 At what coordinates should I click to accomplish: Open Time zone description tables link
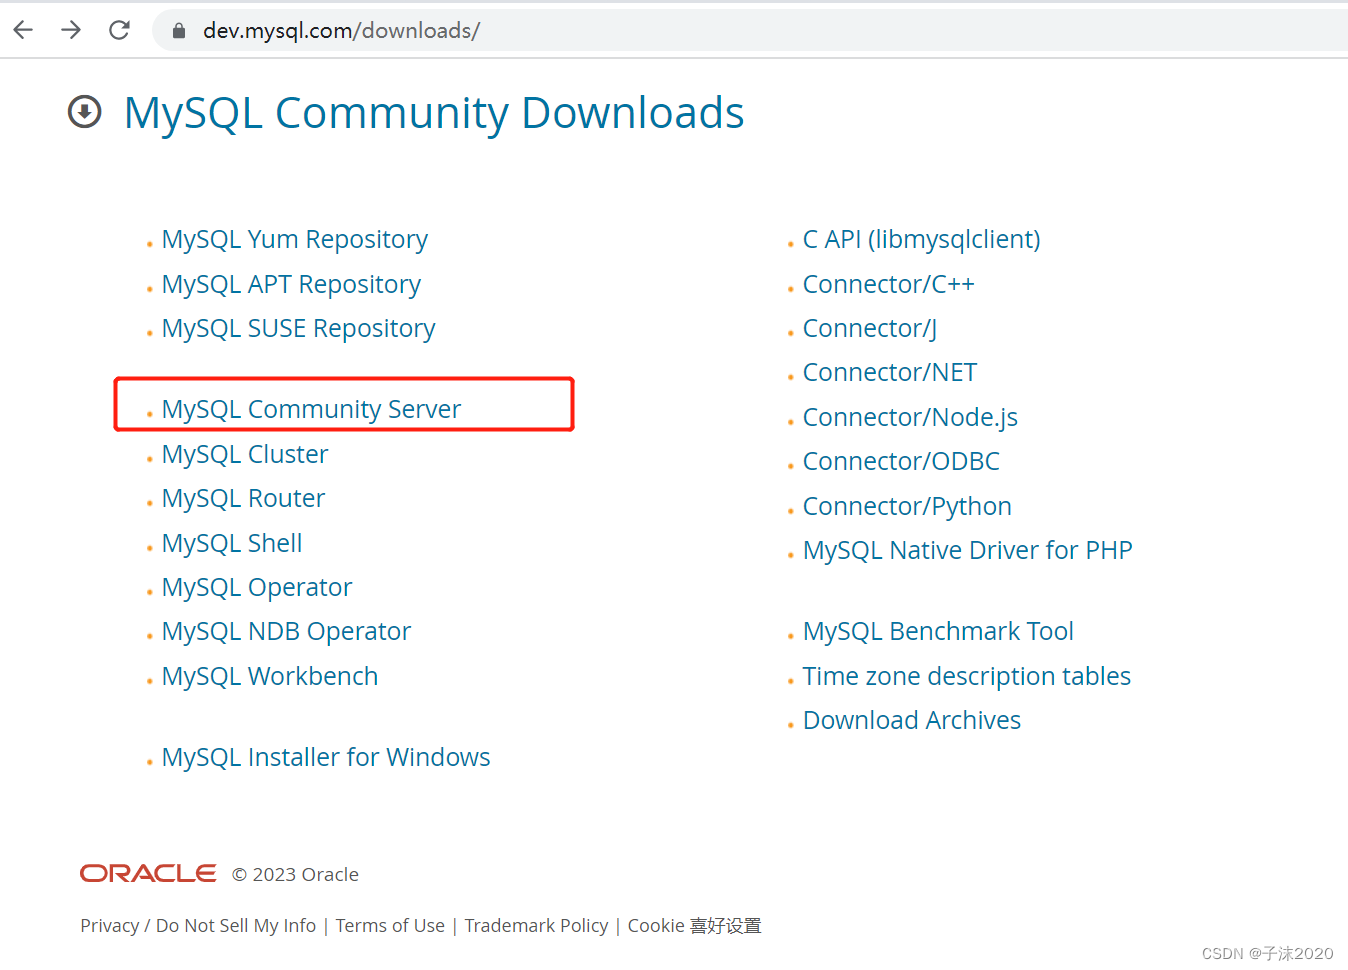pyautogui.click(x=967, y=677)
